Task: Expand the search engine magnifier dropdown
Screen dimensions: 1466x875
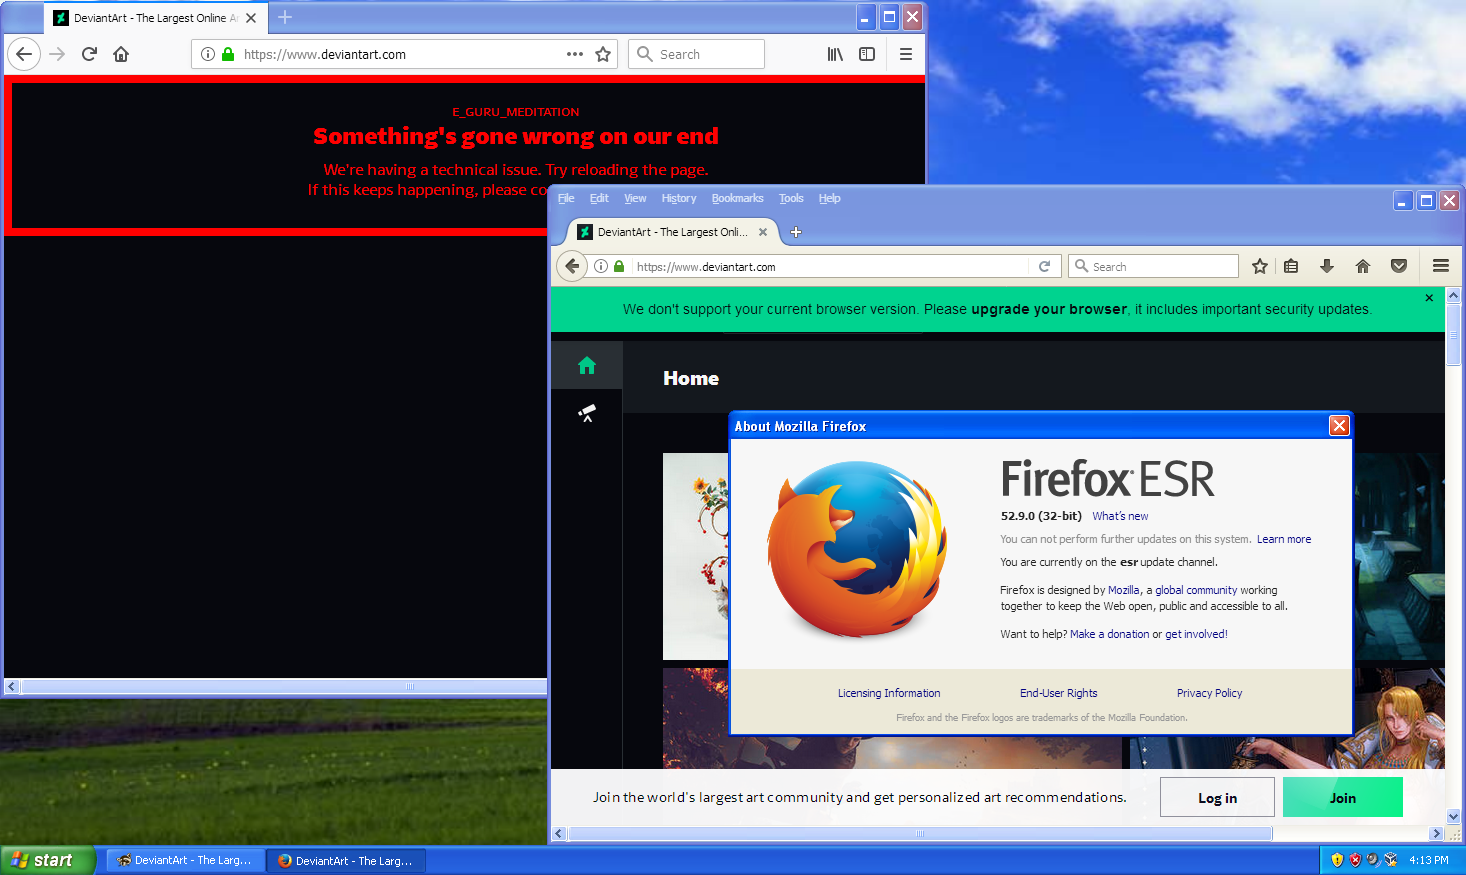Action: click(x=1081, y=266)
